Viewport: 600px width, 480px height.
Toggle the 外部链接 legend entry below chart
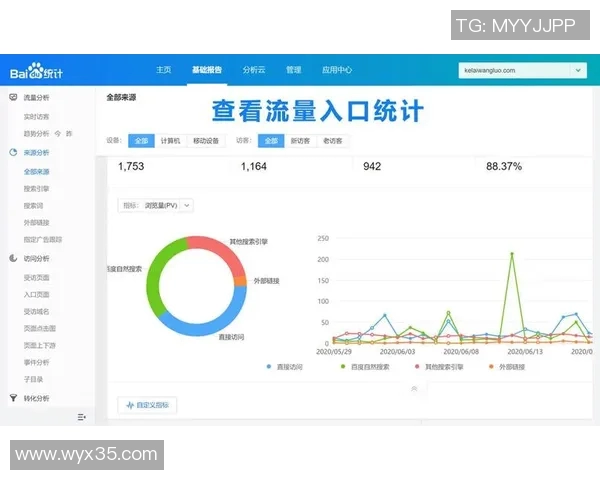click(x=507, y=367)
